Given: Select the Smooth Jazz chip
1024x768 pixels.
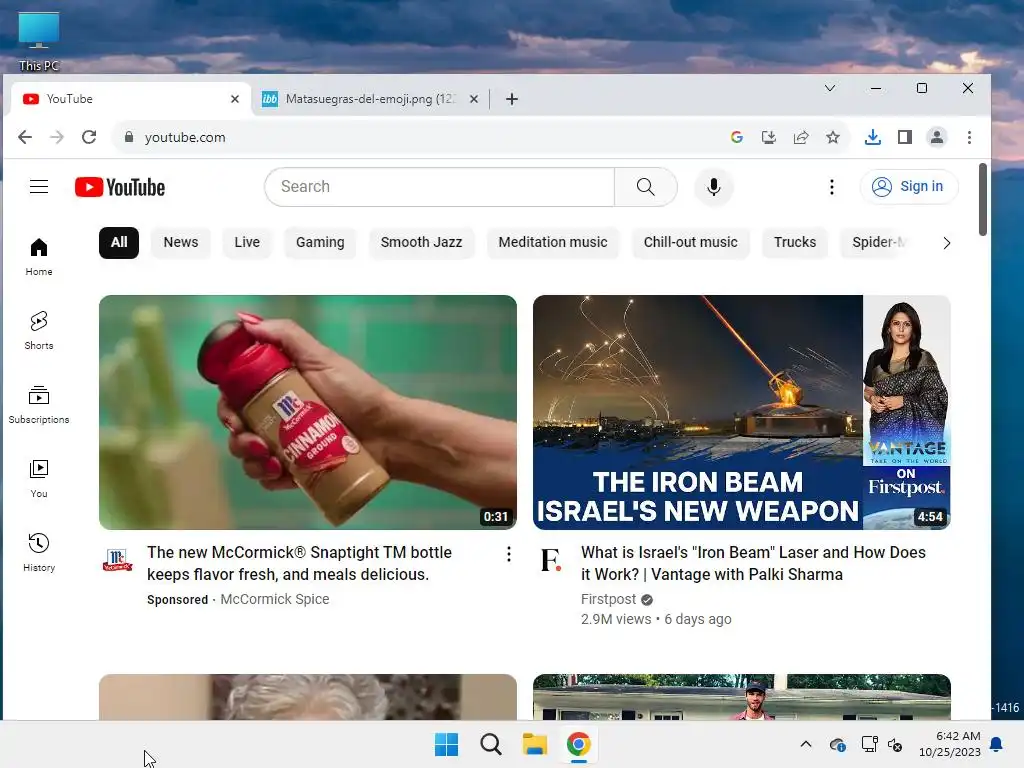Looking at the screenshot, I should (x=421, y=242).
